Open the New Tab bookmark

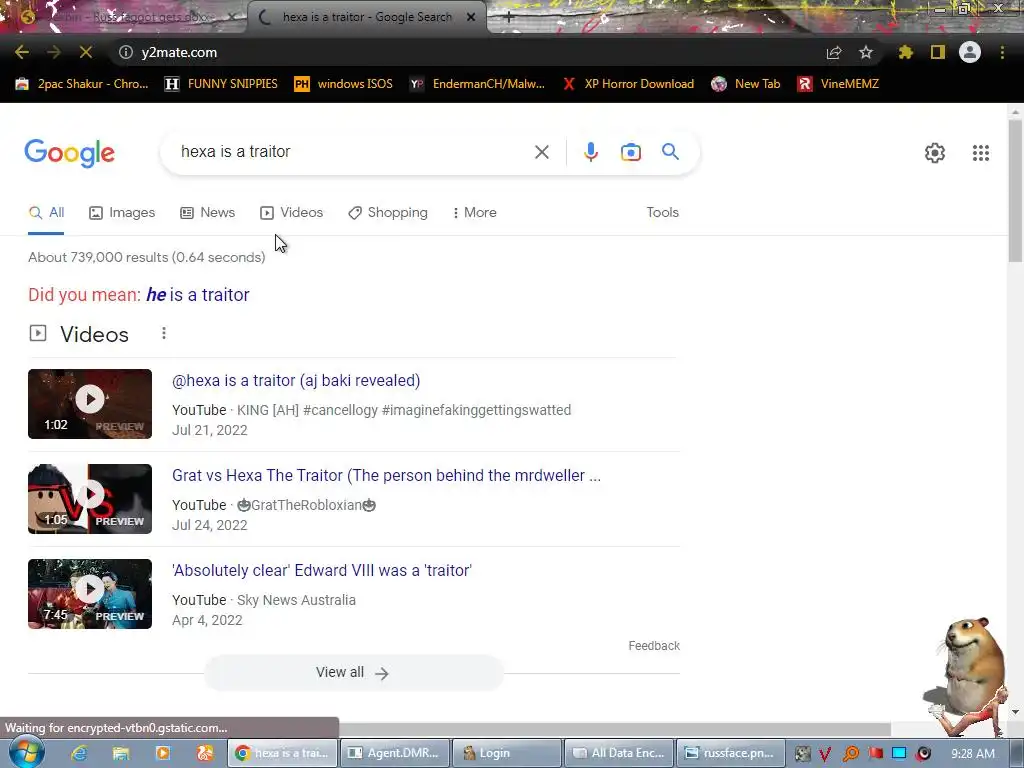[x=746, y=84]
